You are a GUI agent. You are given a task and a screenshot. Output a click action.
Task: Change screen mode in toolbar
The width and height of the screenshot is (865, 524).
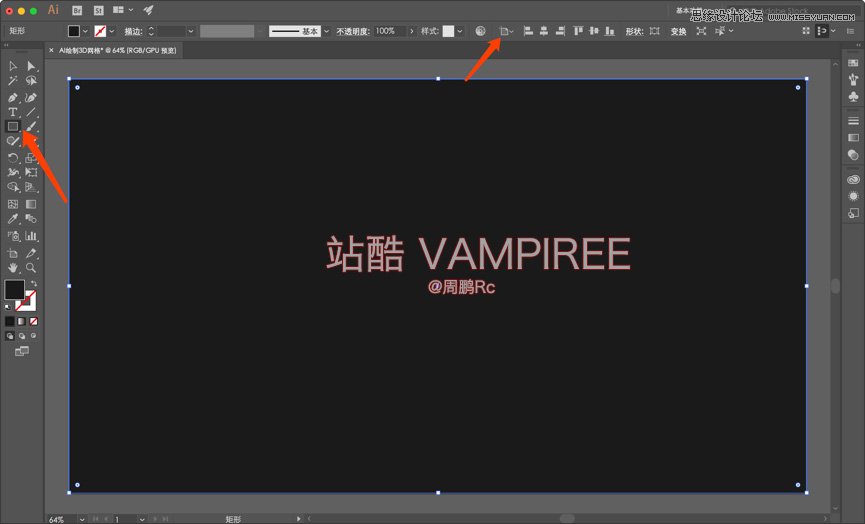(x=22, y=351)
